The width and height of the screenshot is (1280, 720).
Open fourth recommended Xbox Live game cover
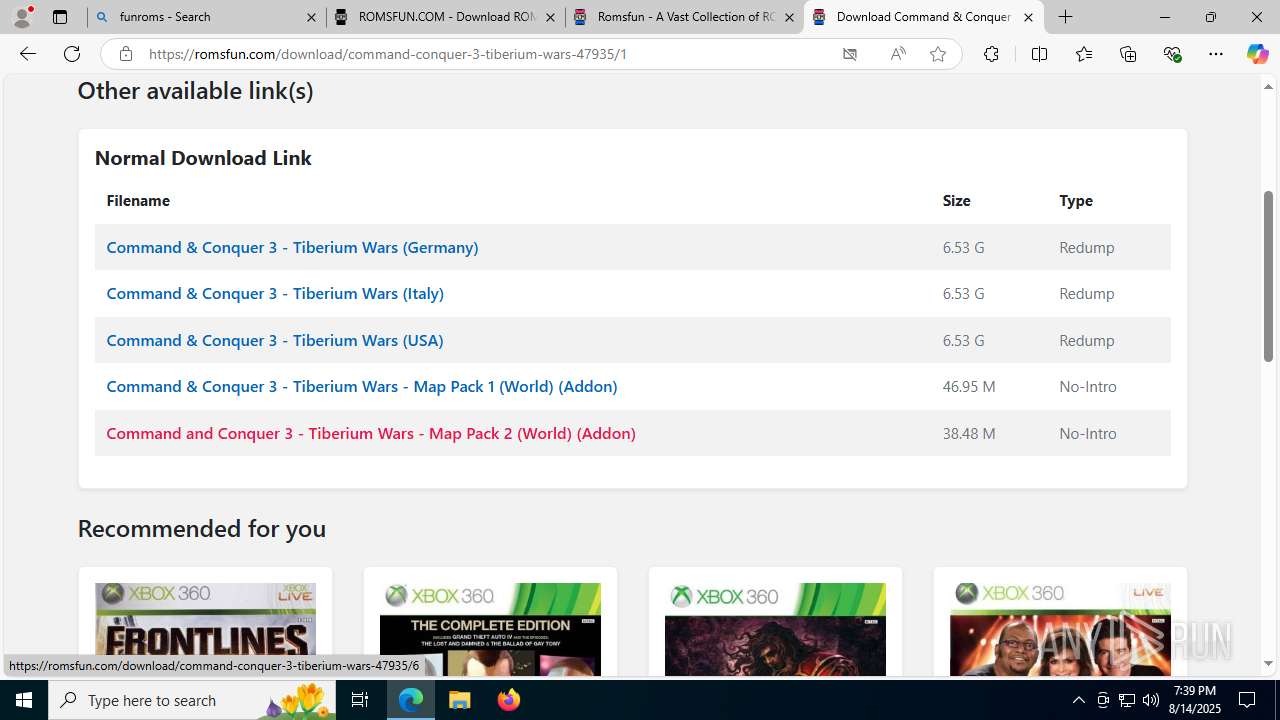[x=1060, y=629]
